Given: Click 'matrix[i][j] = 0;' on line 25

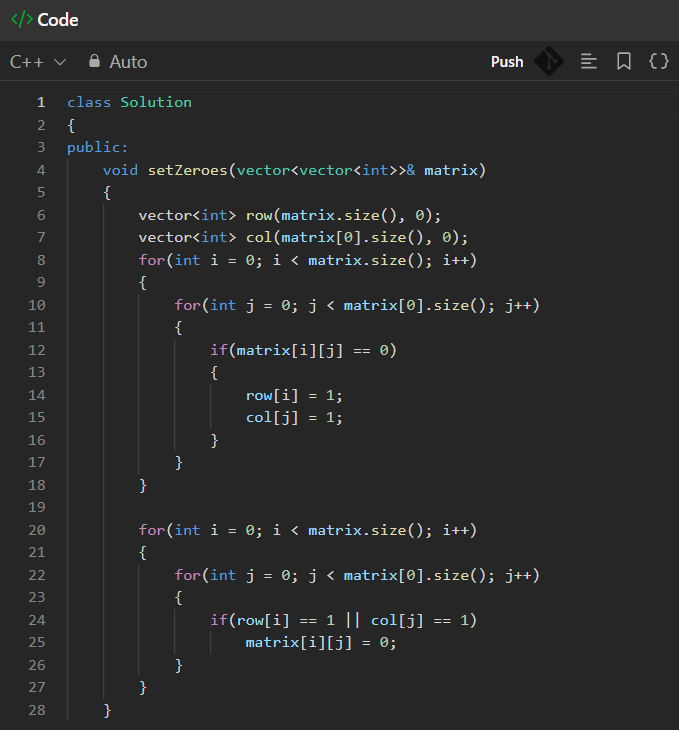Looking at the screenshot, I should tap(321, 642).
